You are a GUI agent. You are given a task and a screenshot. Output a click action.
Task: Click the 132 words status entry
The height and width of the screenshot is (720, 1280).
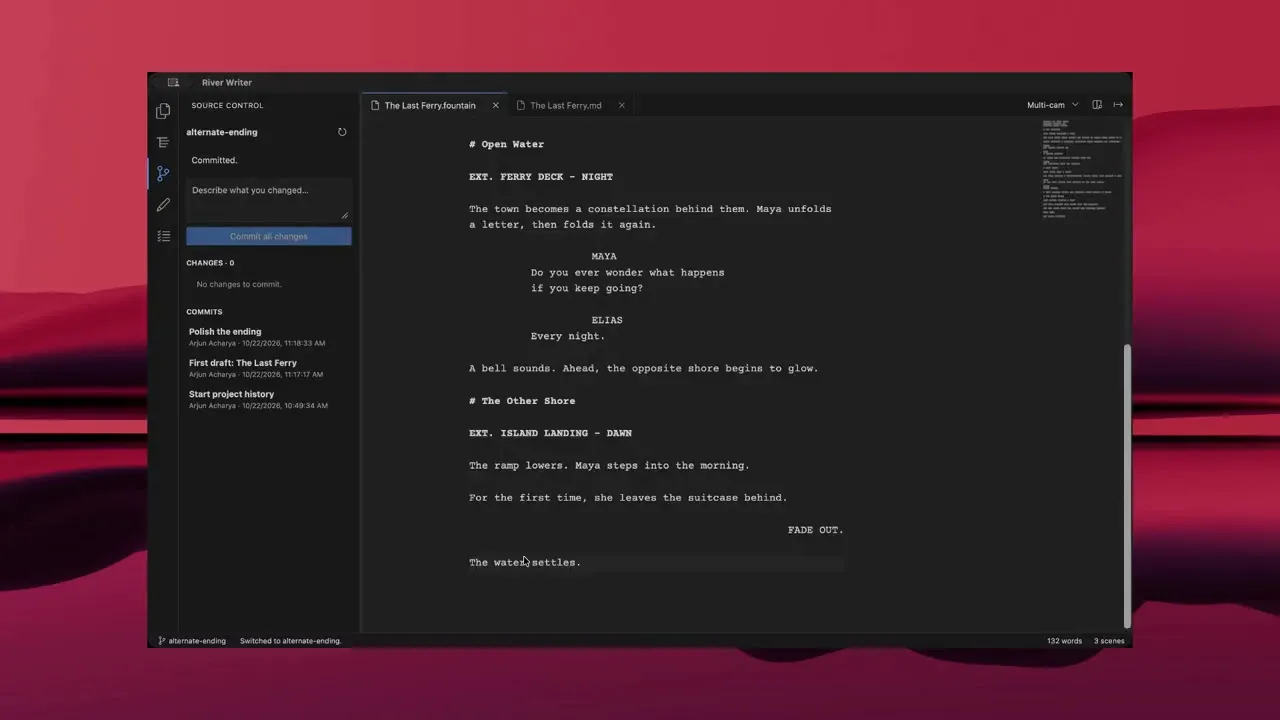coord(1064,641)
